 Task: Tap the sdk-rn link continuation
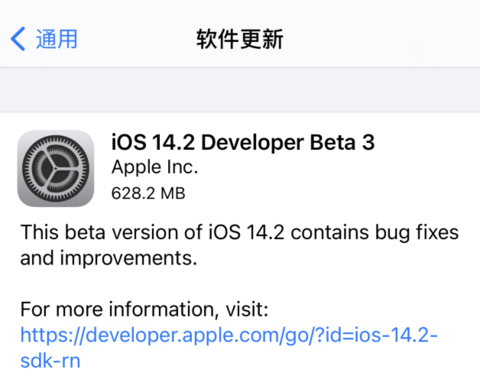[50, 361]
